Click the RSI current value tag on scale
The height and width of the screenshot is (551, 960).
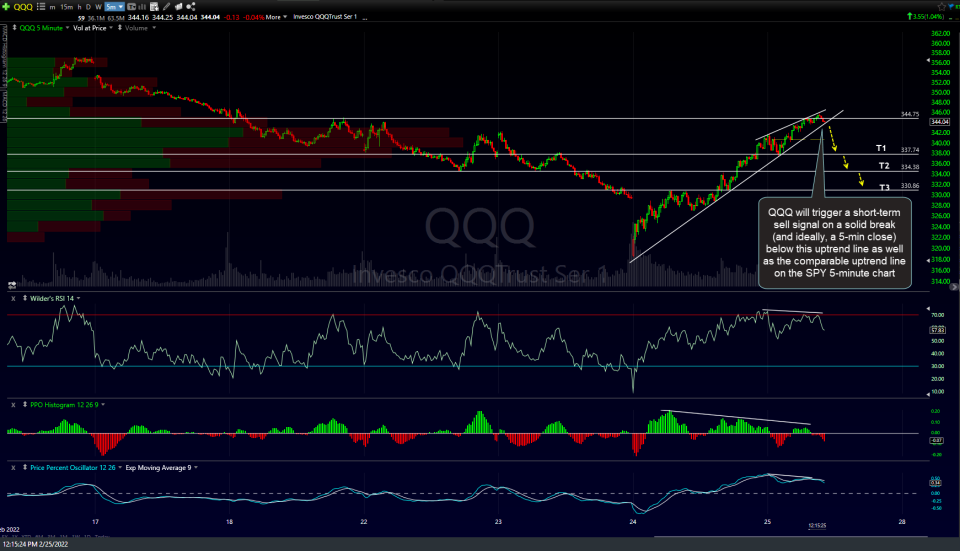pyautogui.click(x=937, y=330)
